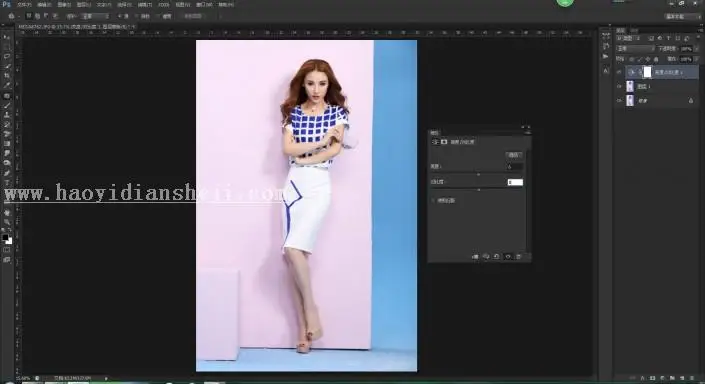This screenshot has width=705, height=384.
Task: Toggle lock position in Layers panel
Action: (648, 59)
